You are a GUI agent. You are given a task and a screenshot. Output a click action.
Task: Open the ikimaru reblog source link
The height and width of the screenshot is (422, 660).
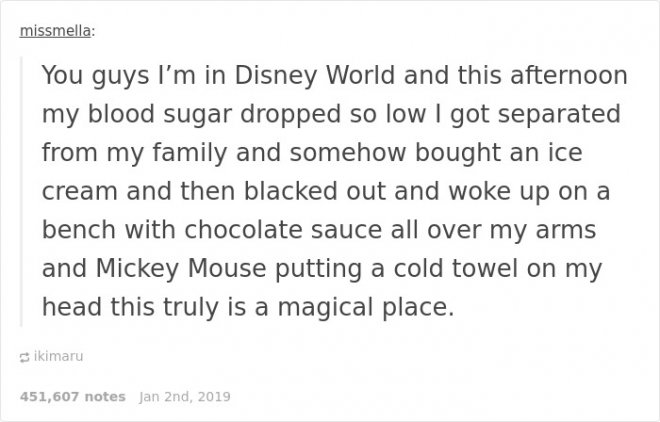coord(56,354)
